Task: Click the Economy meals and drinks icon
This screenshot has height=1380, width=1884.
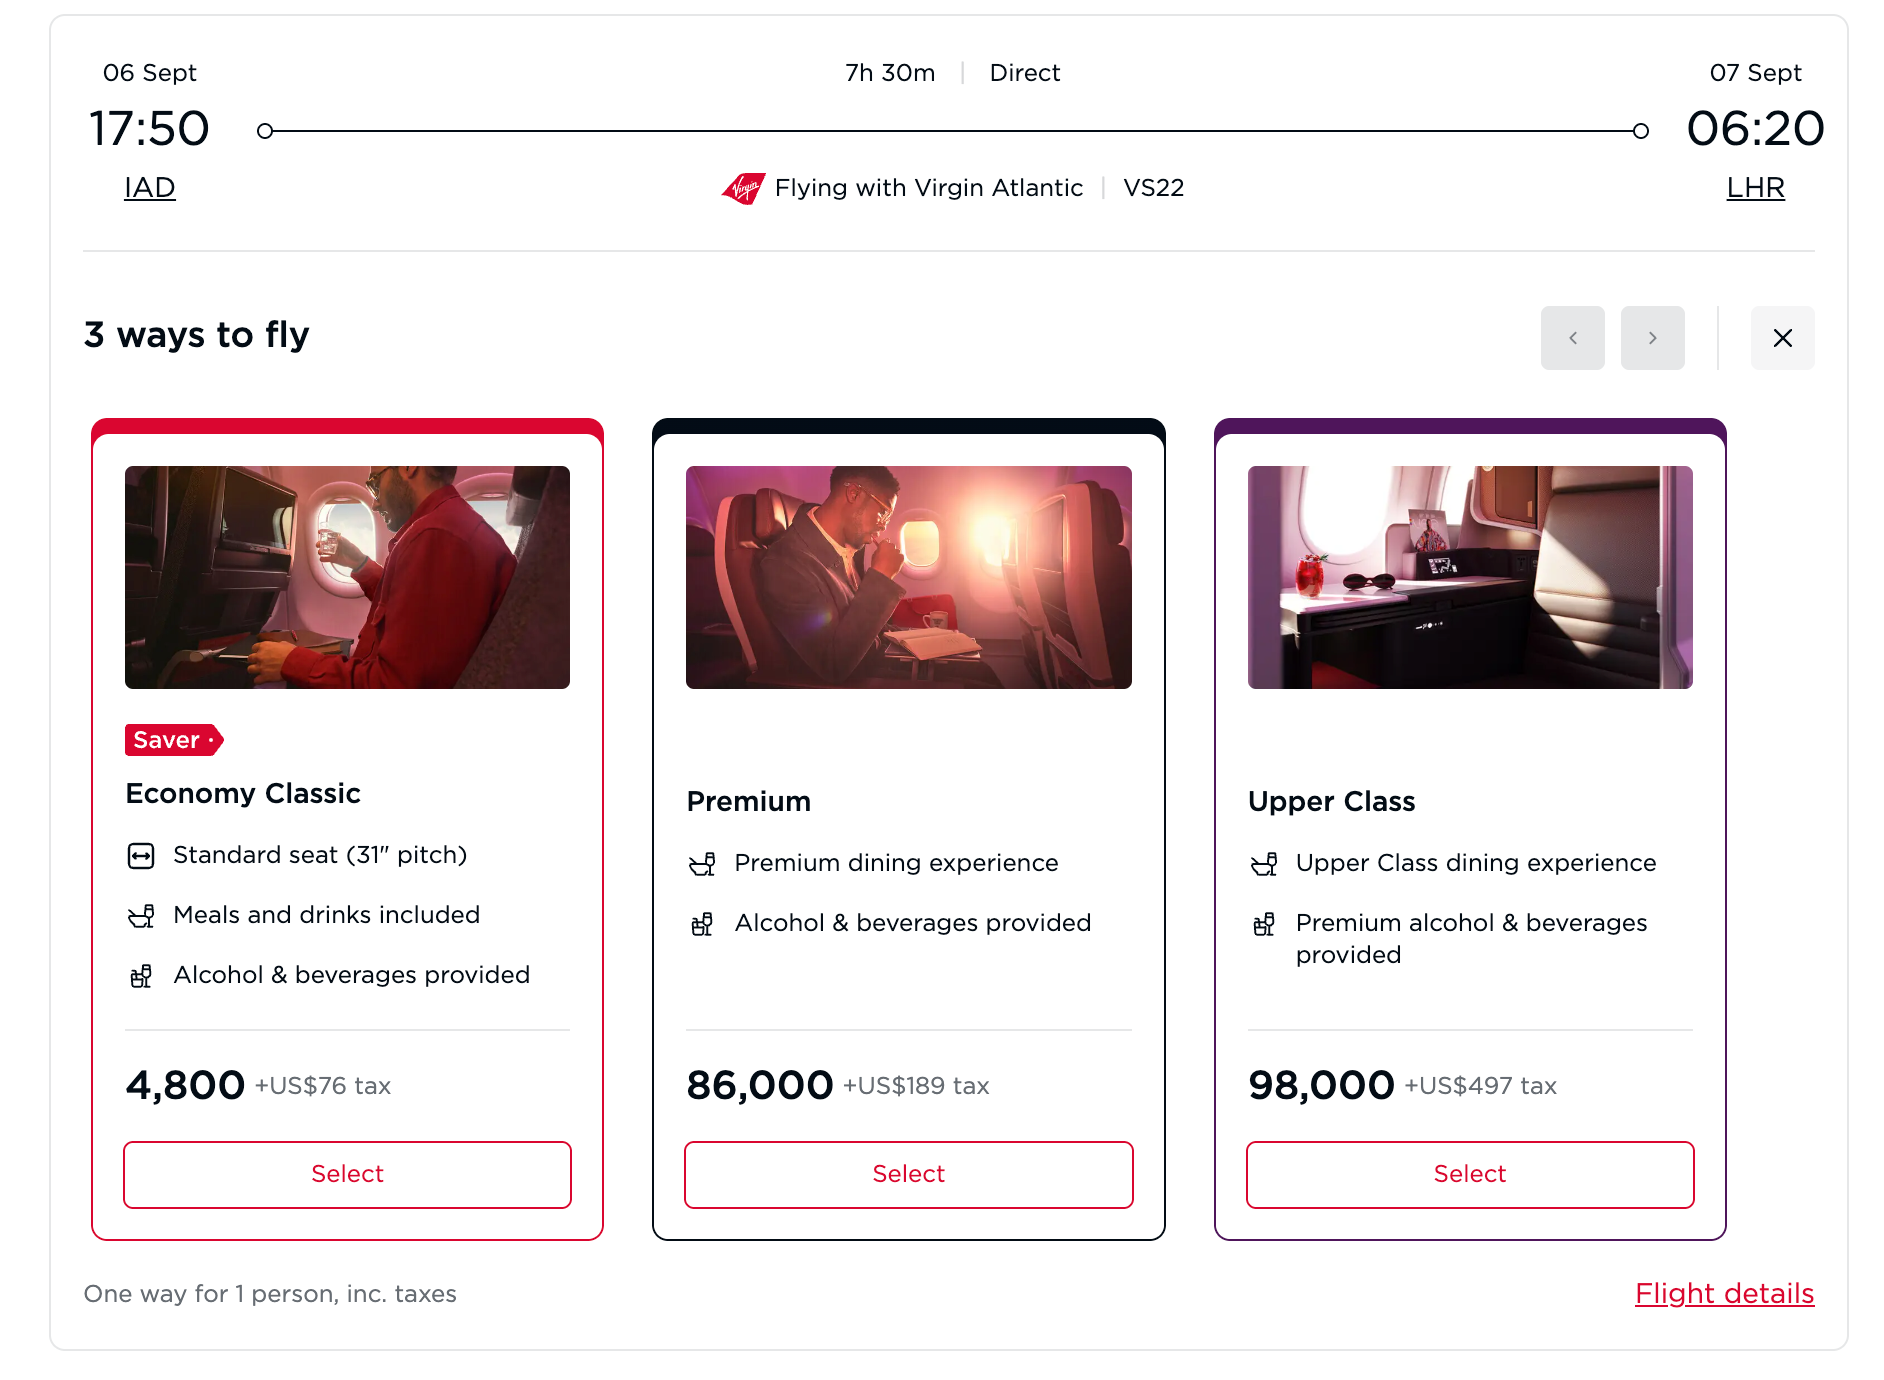Action: (x=141, y=916)
